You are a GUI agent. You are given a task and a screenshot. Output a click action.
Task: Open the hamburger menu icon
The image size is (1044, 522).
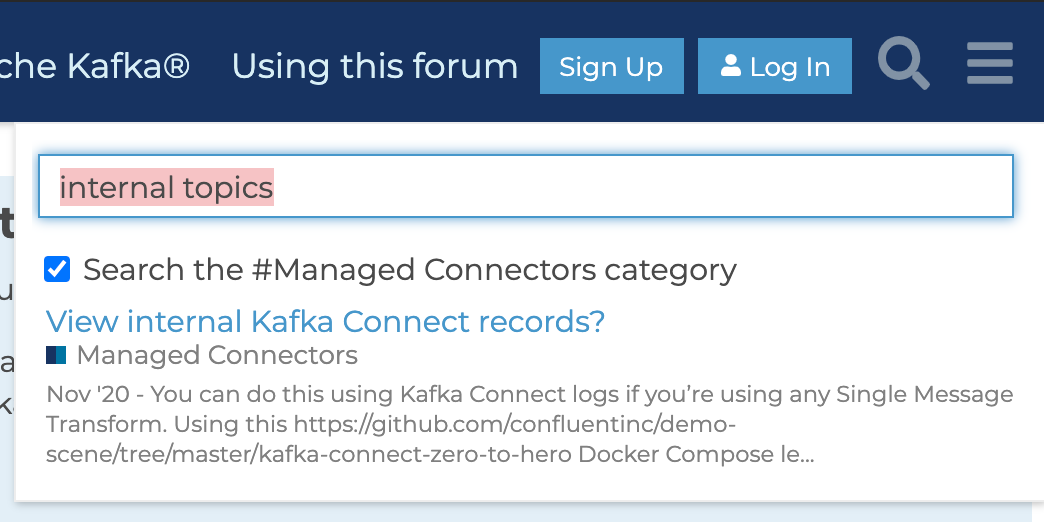pyautogui.click(x=990, y=63)
